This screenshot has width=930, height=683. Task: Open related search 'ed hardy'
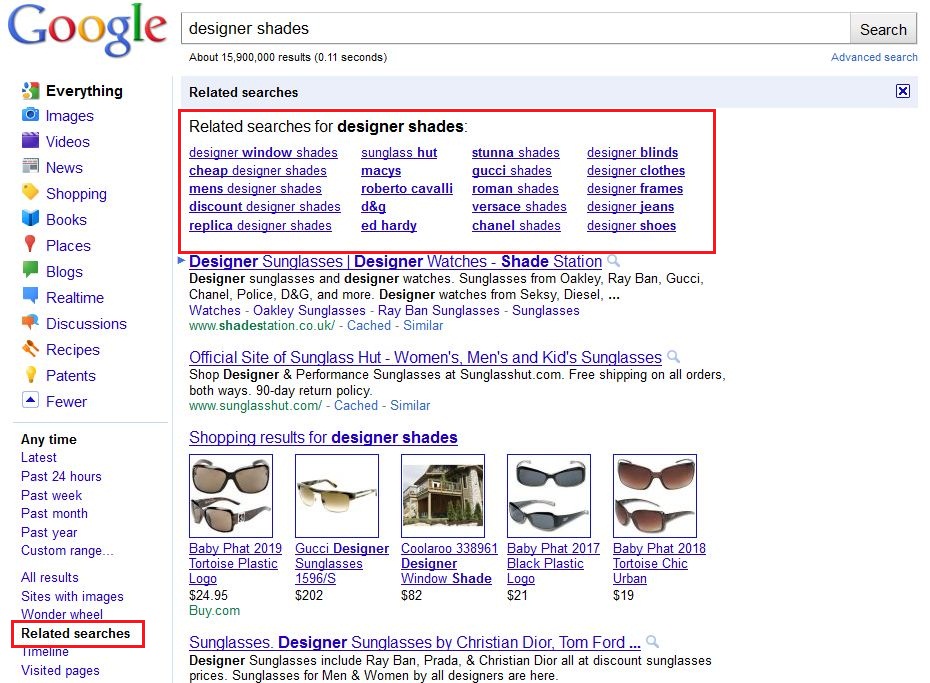(389, 226)
